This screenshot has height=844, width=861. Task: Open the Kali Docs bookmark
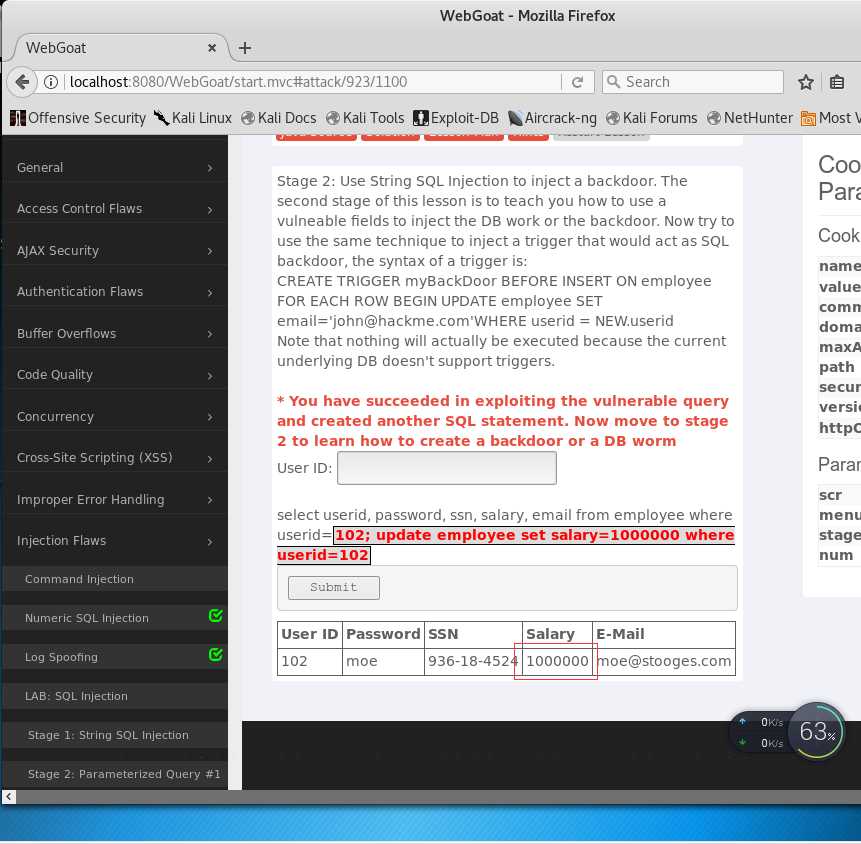click(279, 118)
